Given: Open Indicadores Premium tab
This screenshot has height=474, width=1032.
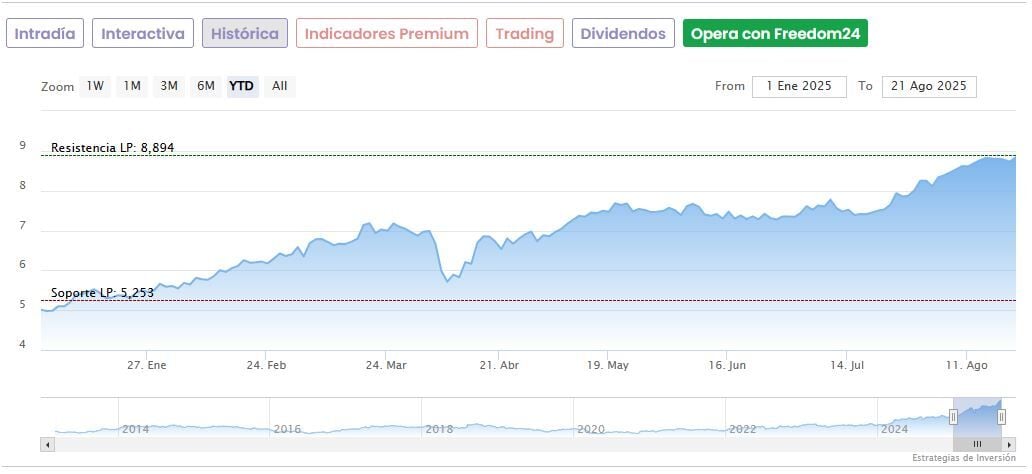Looking at the screenshot, I should click(x=386, y=33).
